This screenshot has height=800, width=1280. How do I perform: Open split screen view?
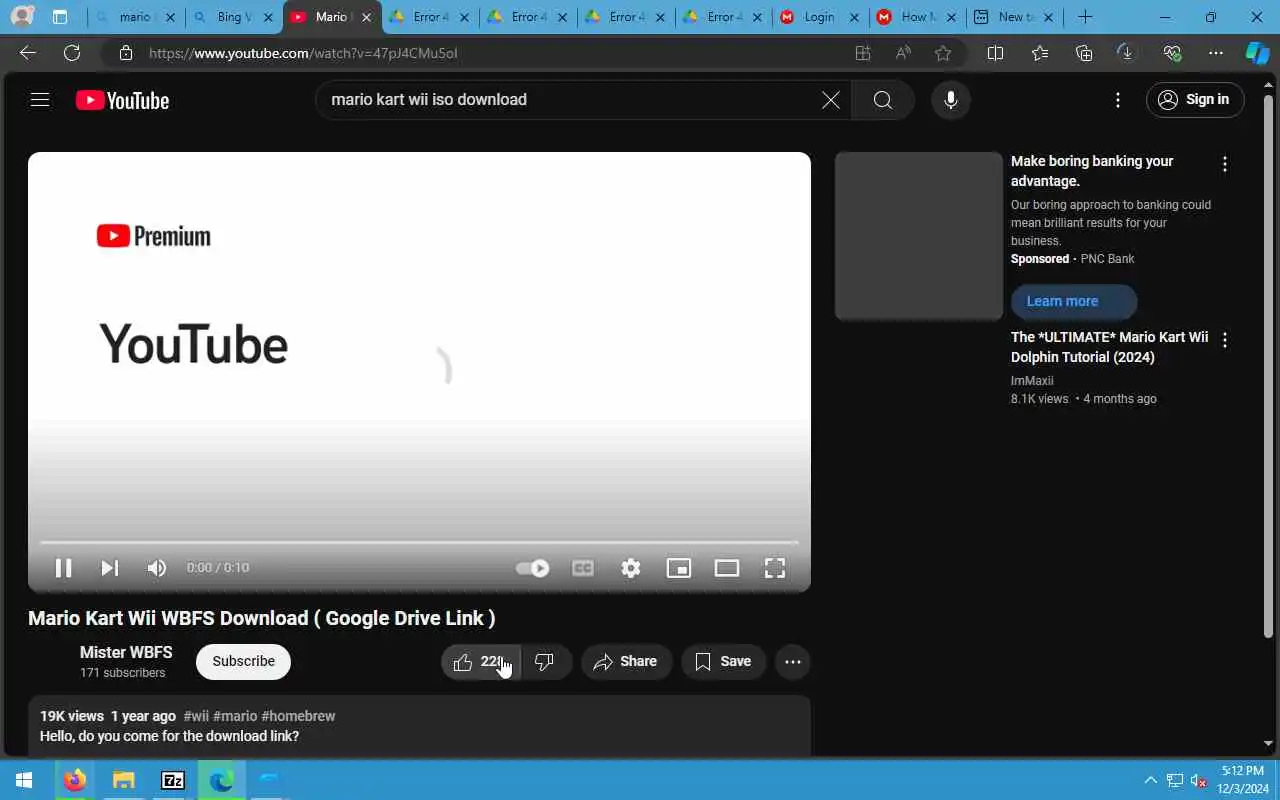tap(995, 53)
